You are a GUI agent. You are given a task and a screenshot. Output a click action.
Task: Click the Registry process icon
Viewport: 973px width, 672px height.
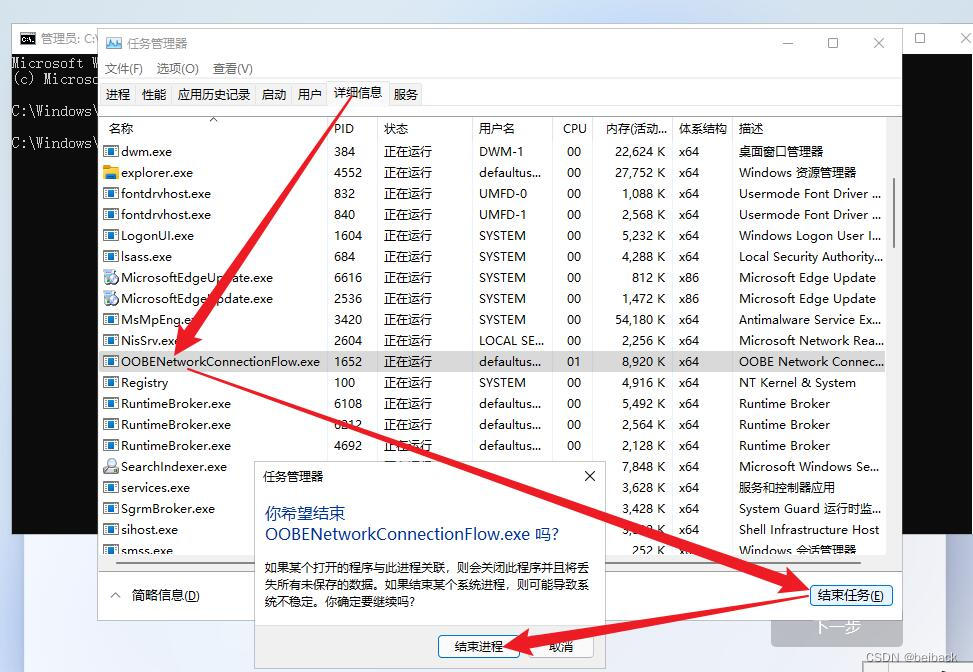pyautogui.click(x=110, y=382)
